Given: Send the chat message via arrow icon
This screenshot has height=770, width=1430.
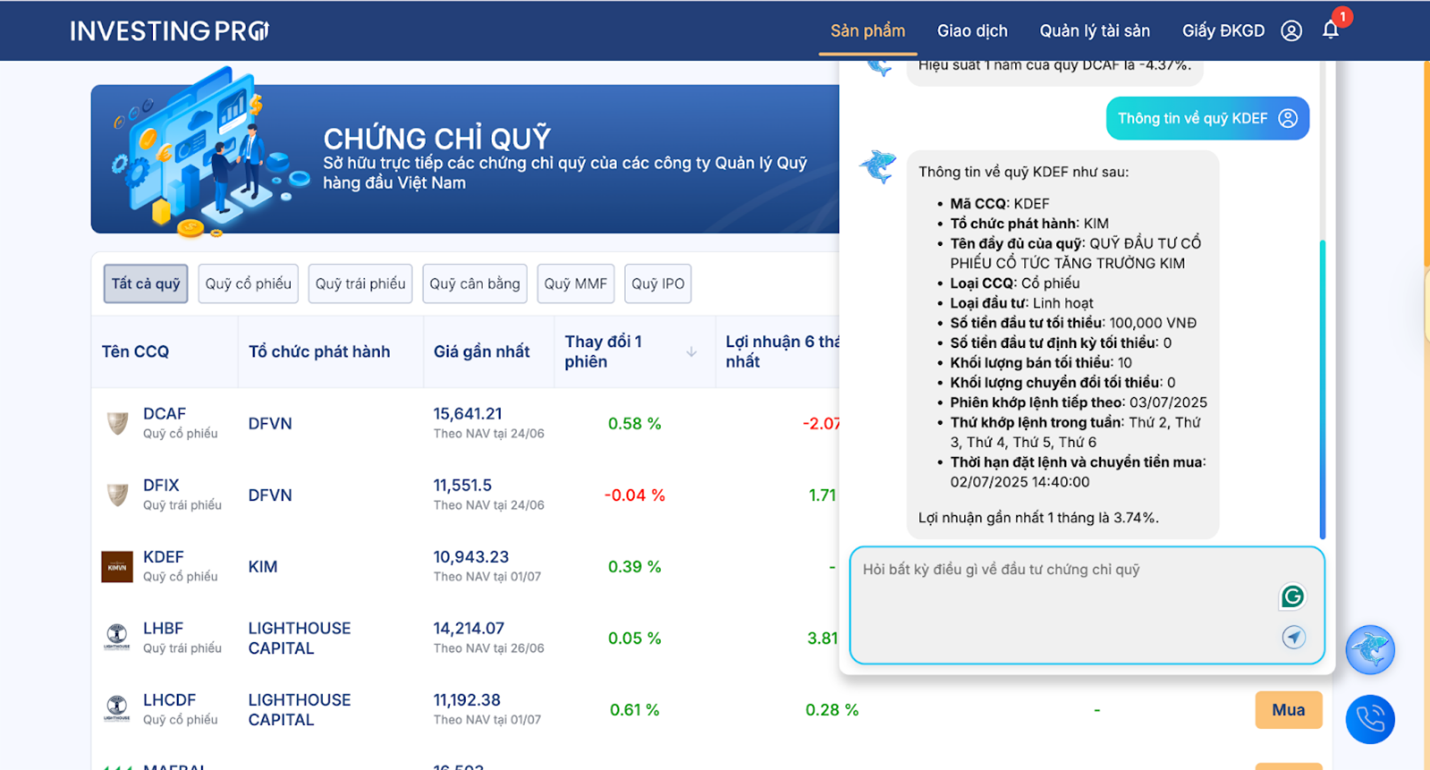Looking at the screenshot, I should [1294, 637].
